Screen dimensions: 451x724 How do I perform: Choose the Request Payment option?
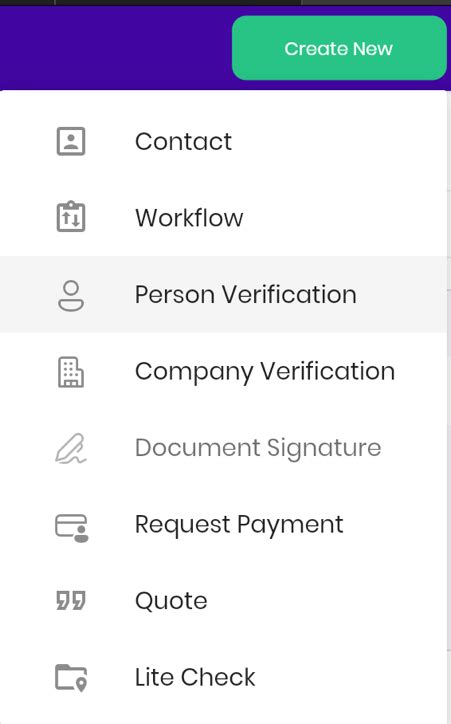click(x=223, y=524)
